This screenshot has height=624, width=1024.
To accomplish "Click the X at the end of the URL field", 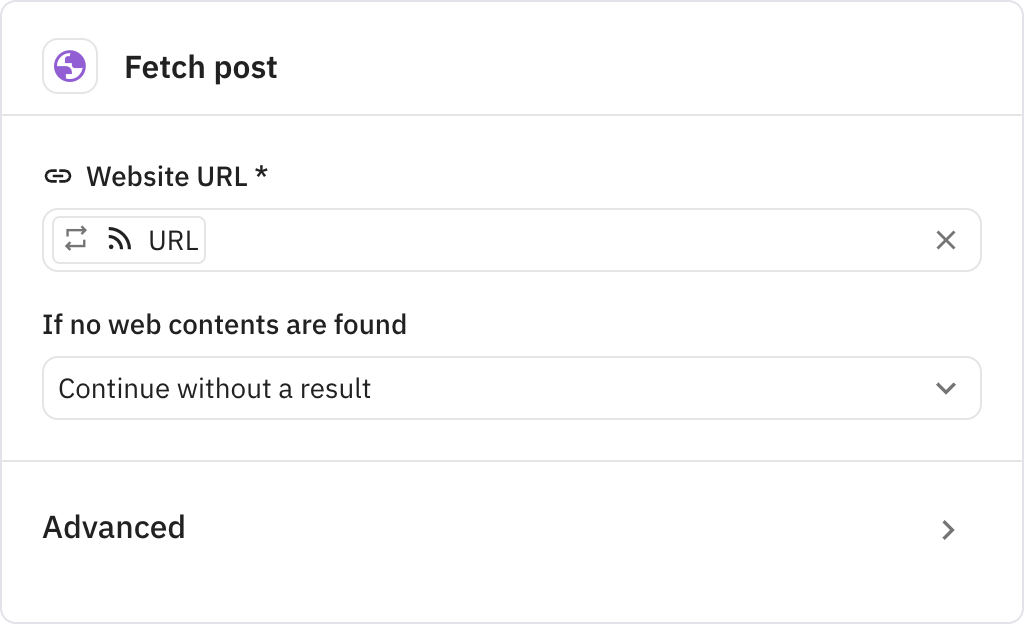I will [x=944, y=239].
